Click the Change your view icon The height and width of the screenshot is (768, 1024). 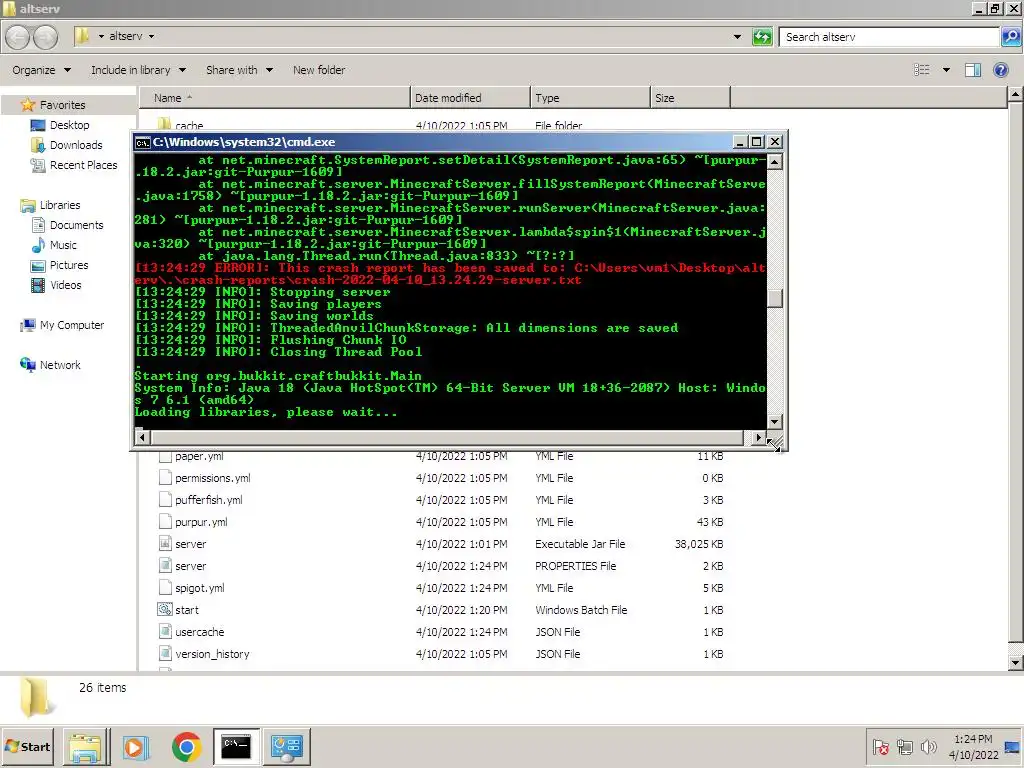point(921,70)
